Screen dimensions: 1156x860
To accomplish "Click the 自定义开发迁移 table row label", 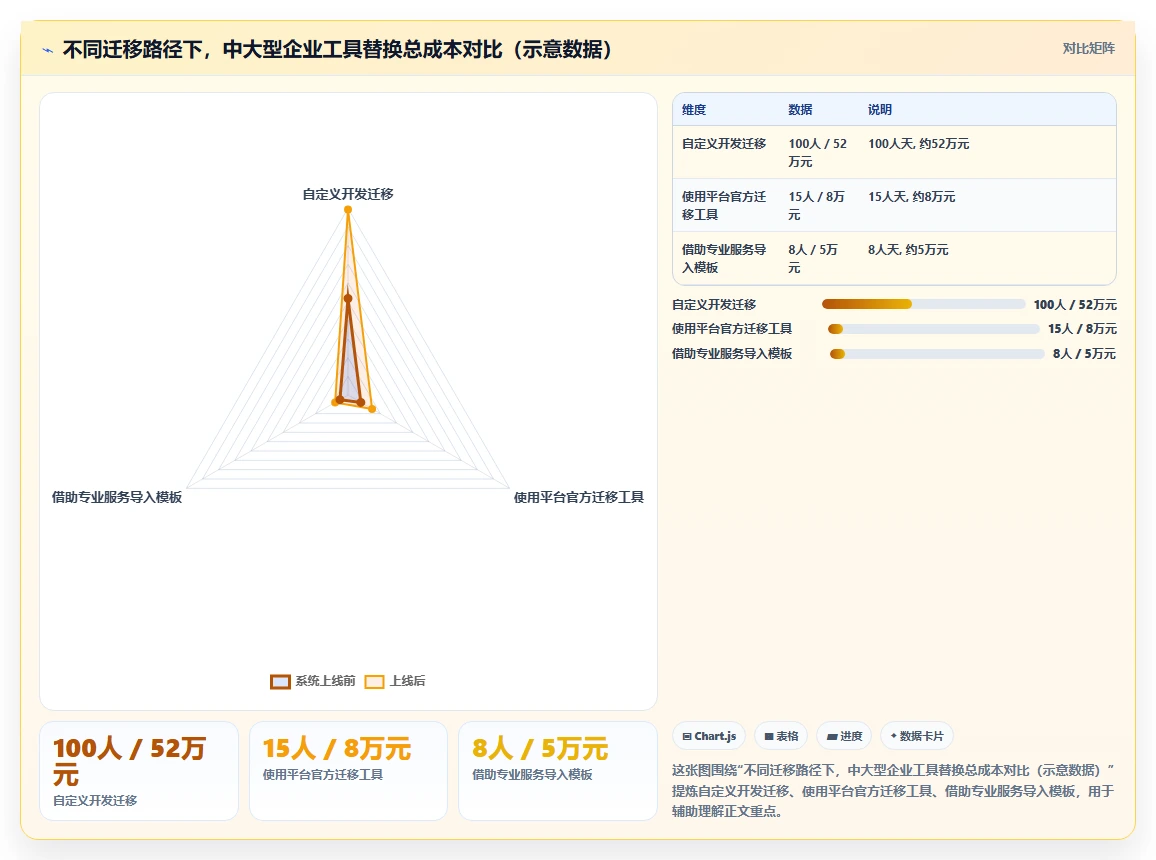I will pyautogui.click(x=724, y=144).
